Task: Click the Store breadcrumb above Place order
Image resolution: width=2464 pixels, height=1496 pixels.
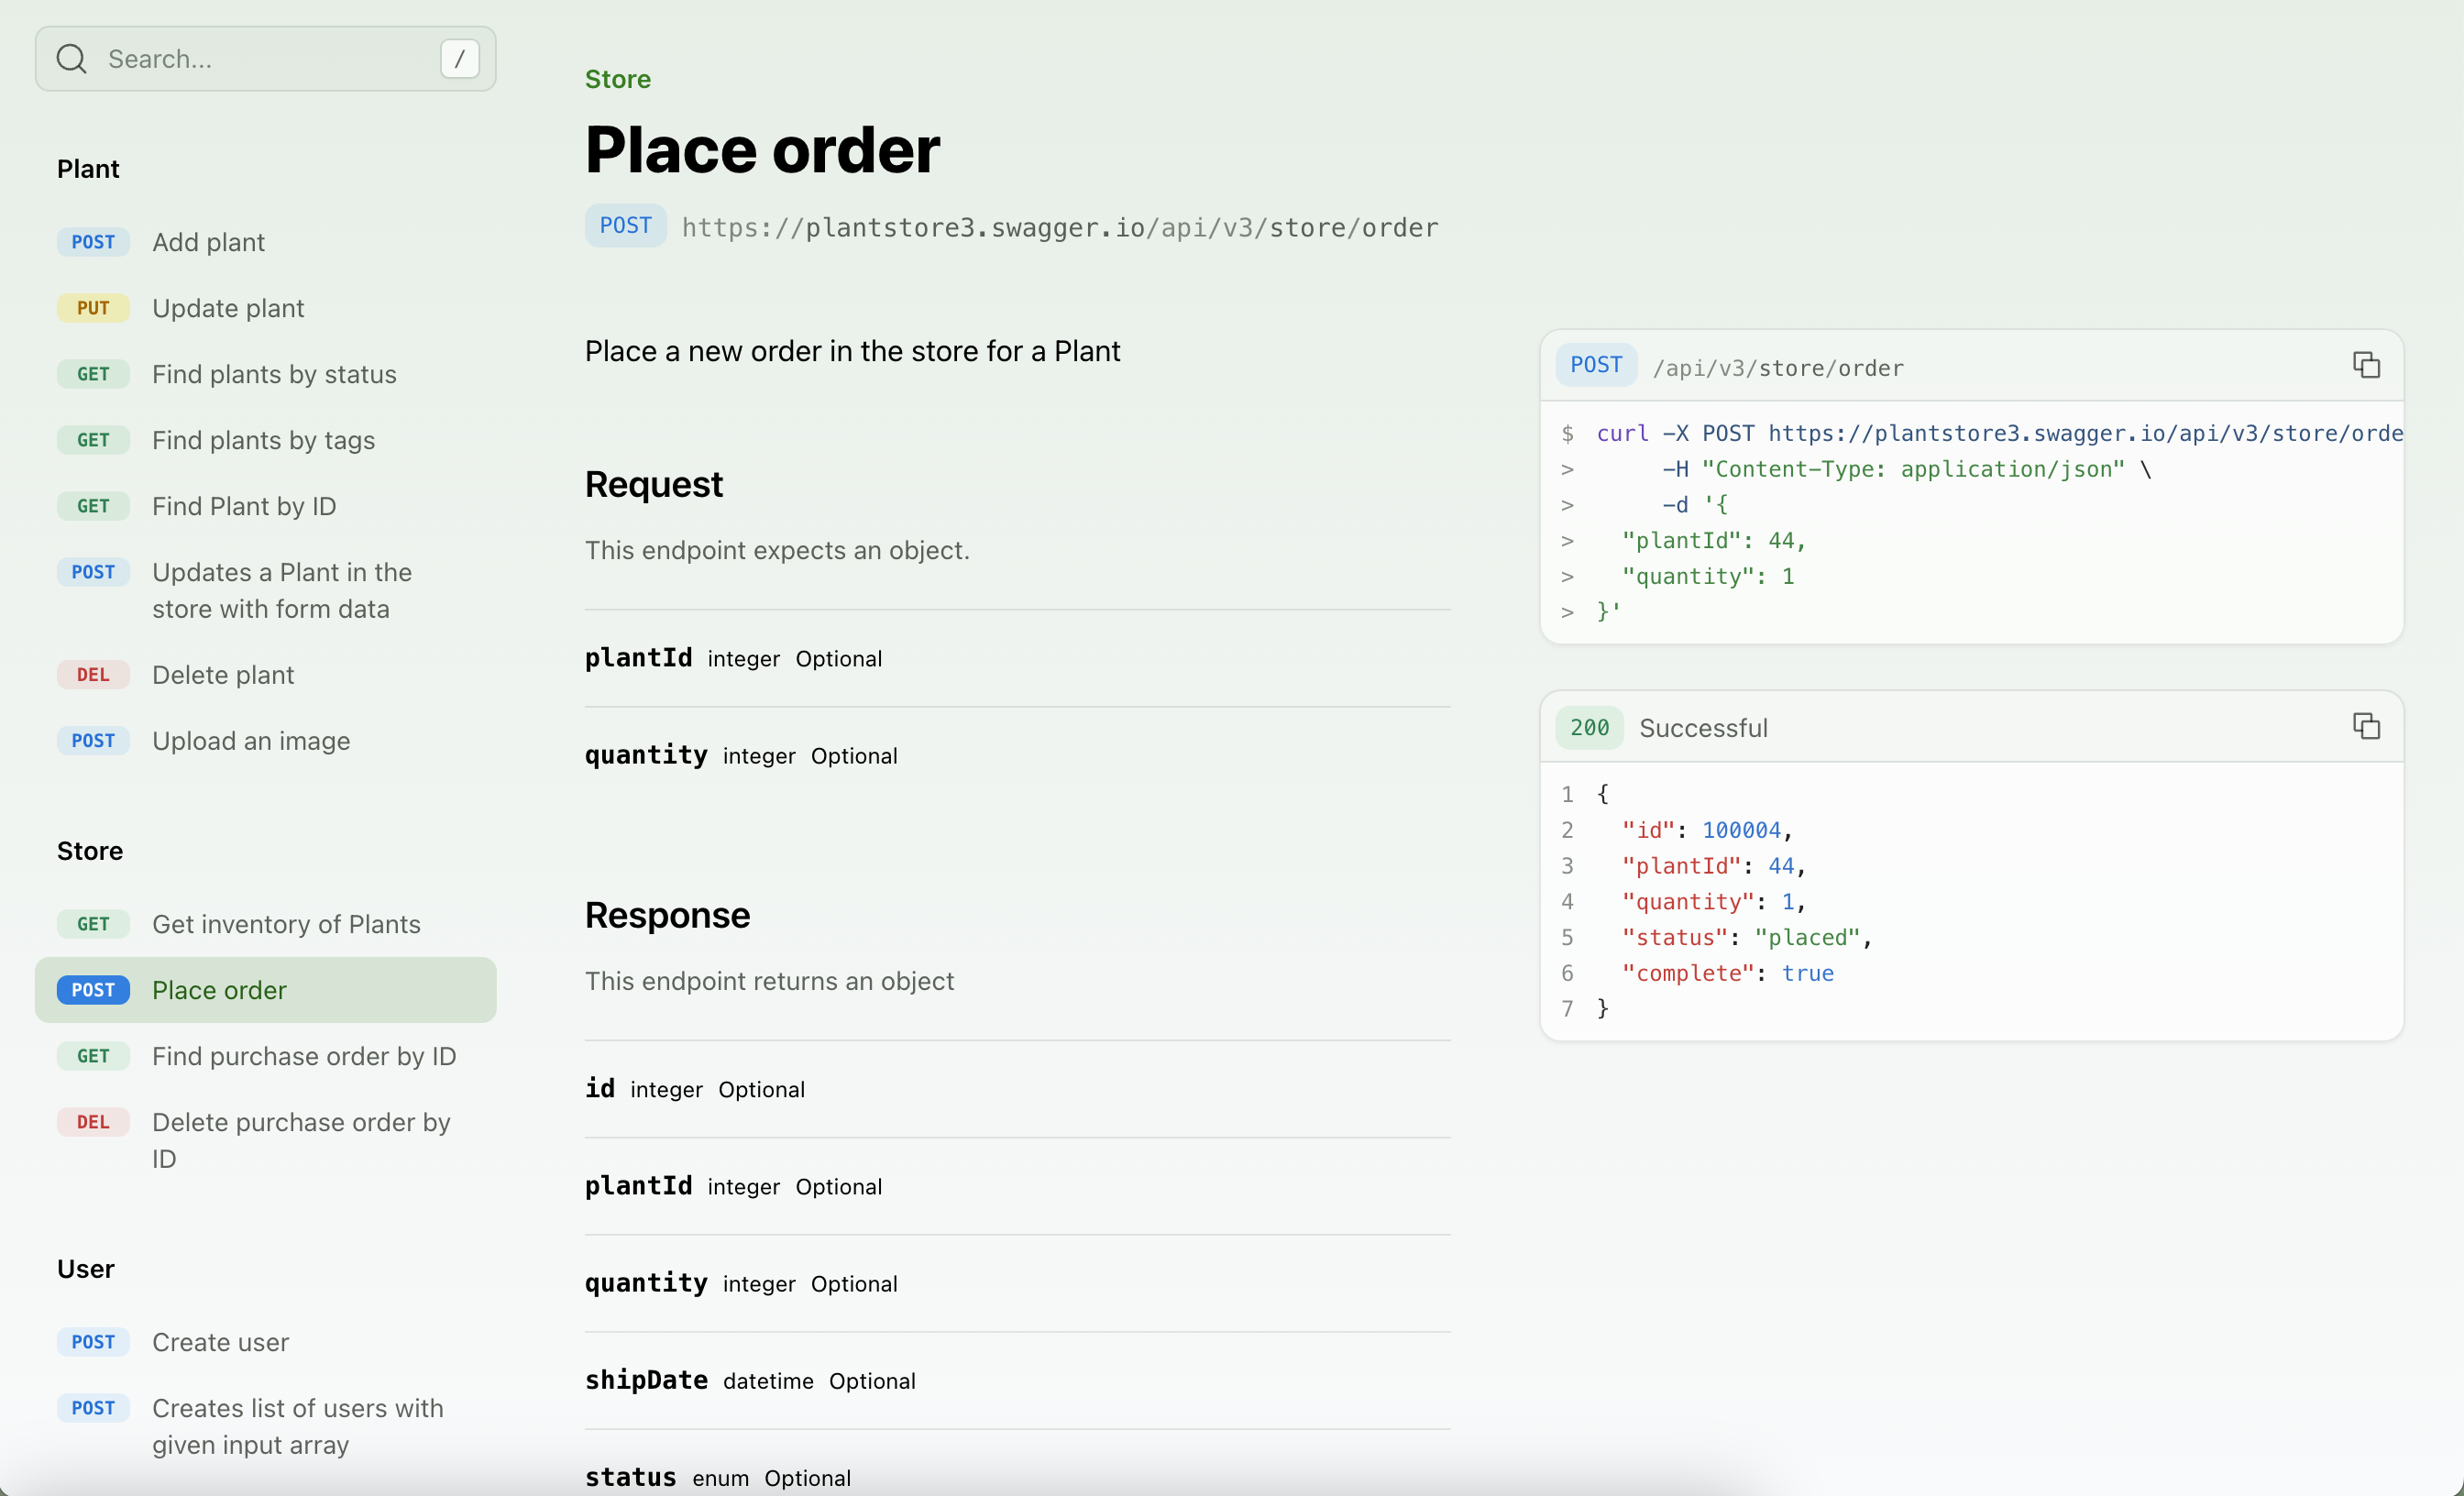Action: click(x=617, y=79)
